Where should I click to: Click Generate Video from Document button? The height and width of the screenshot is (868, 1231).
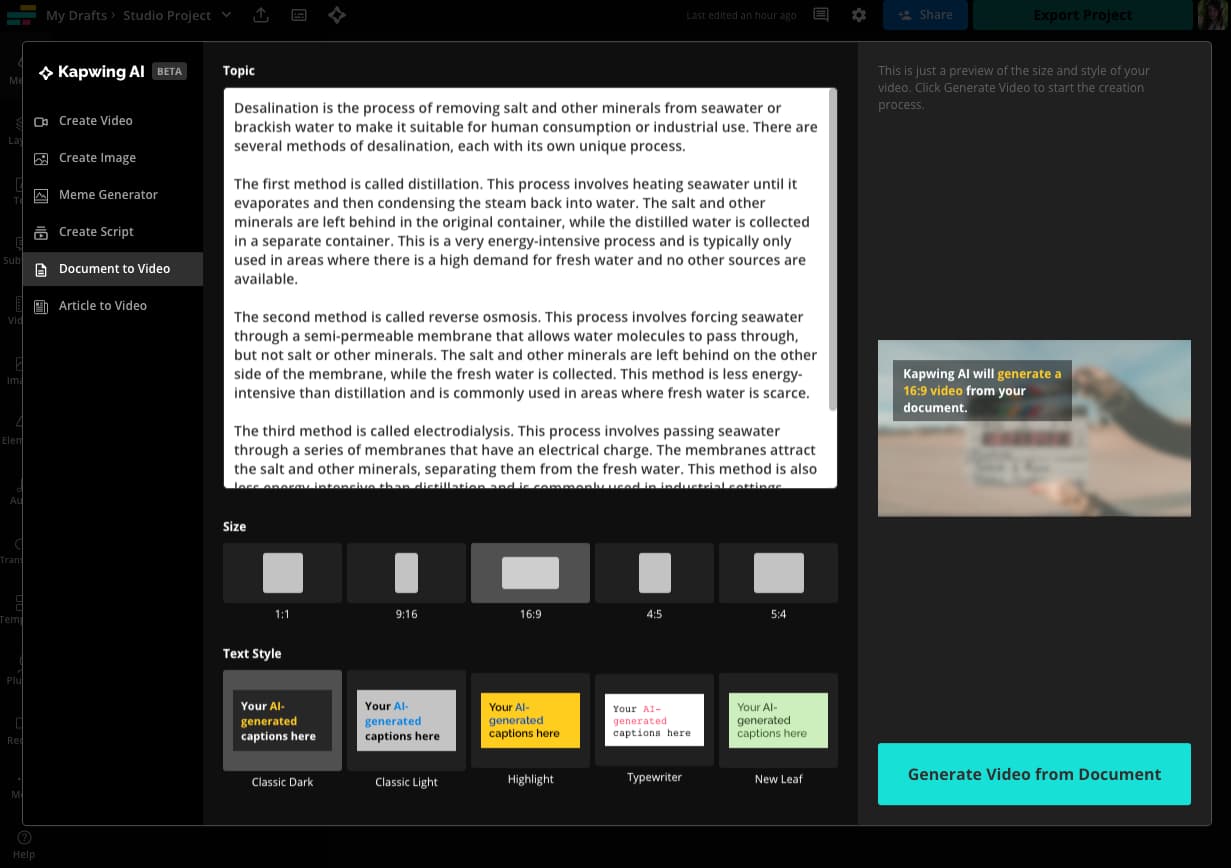click(x=1034, y=774)
